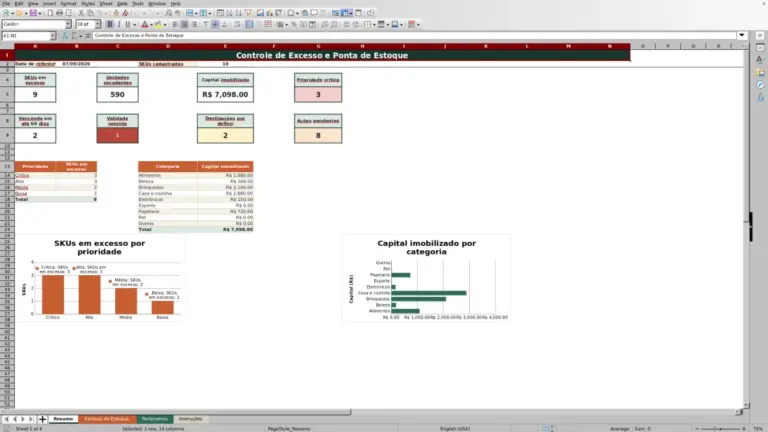Viewport: 768px width, 432px height.
Task: Click the Merge and Center Cells icon
Action: click(249, 24)
